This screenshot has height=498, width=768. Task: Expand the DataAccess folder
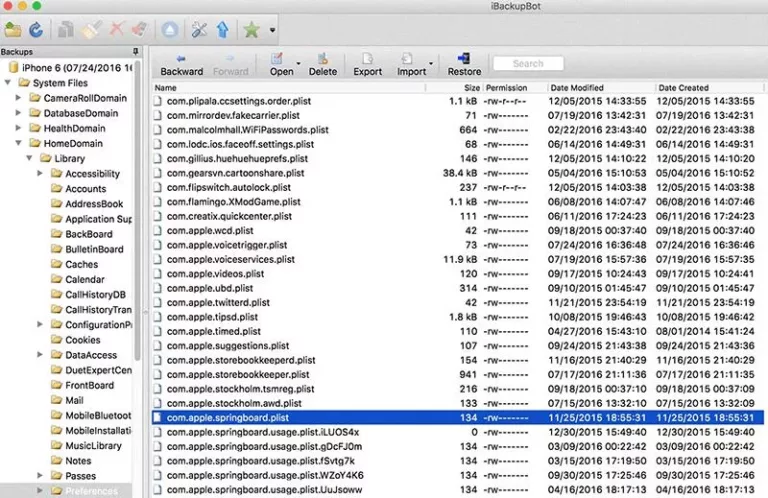40,355
